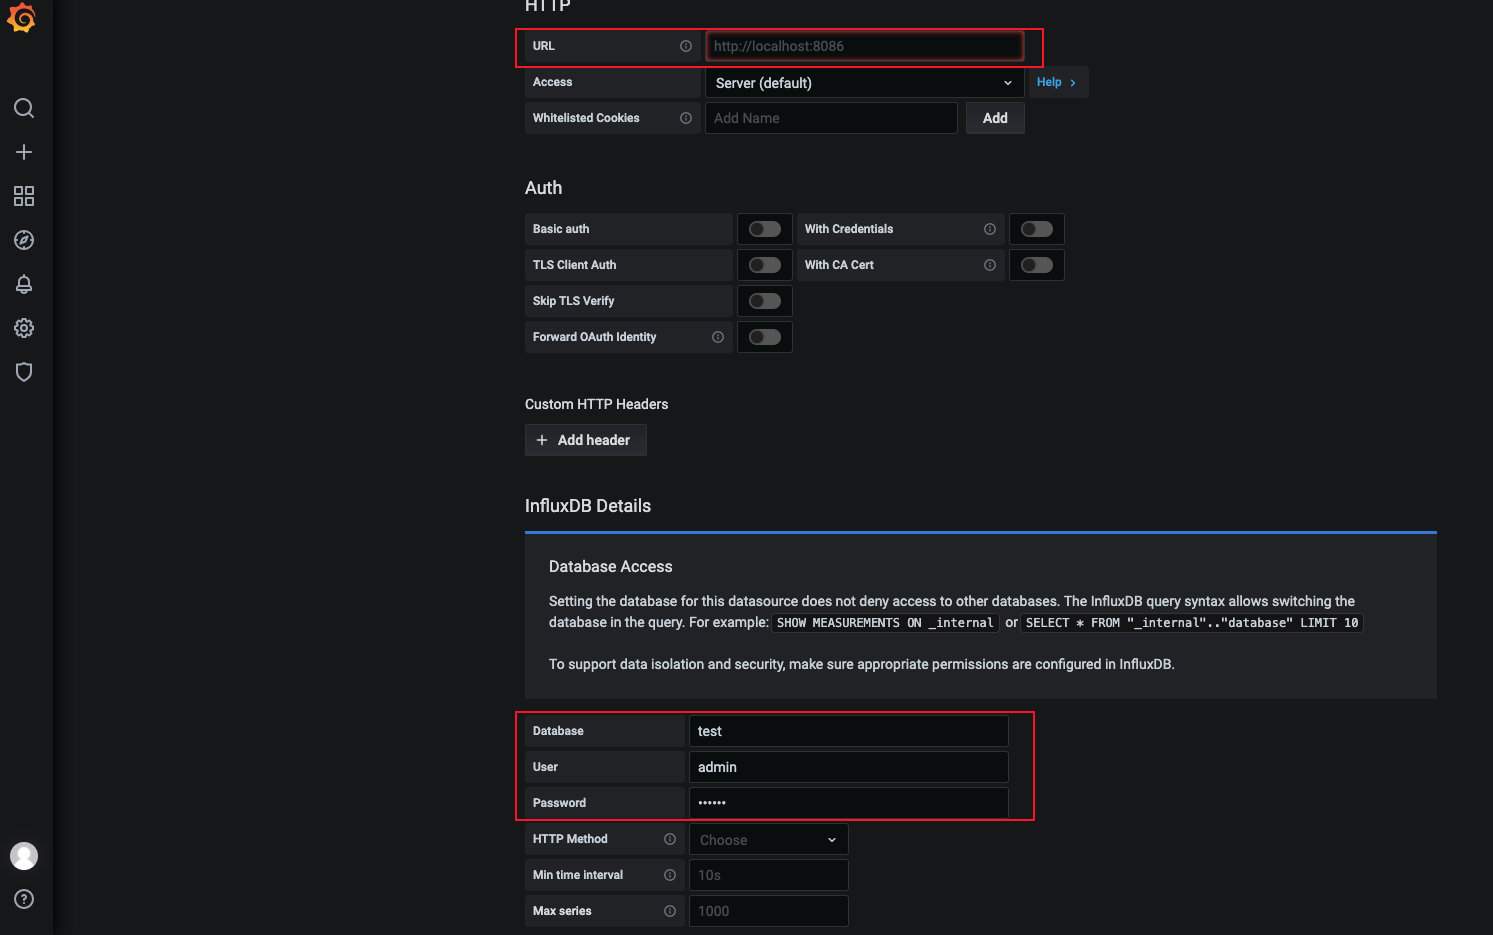The height and width of the screenshot is (935, 1493).
Task: Enable the Basic auth switch
Action: [x=765, y=229]
